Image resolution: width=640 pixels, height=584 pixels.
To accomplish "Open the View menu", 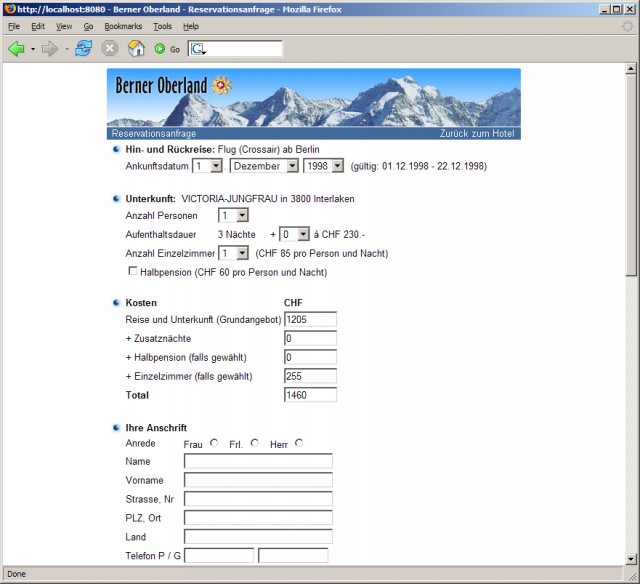I will point(64,27).
